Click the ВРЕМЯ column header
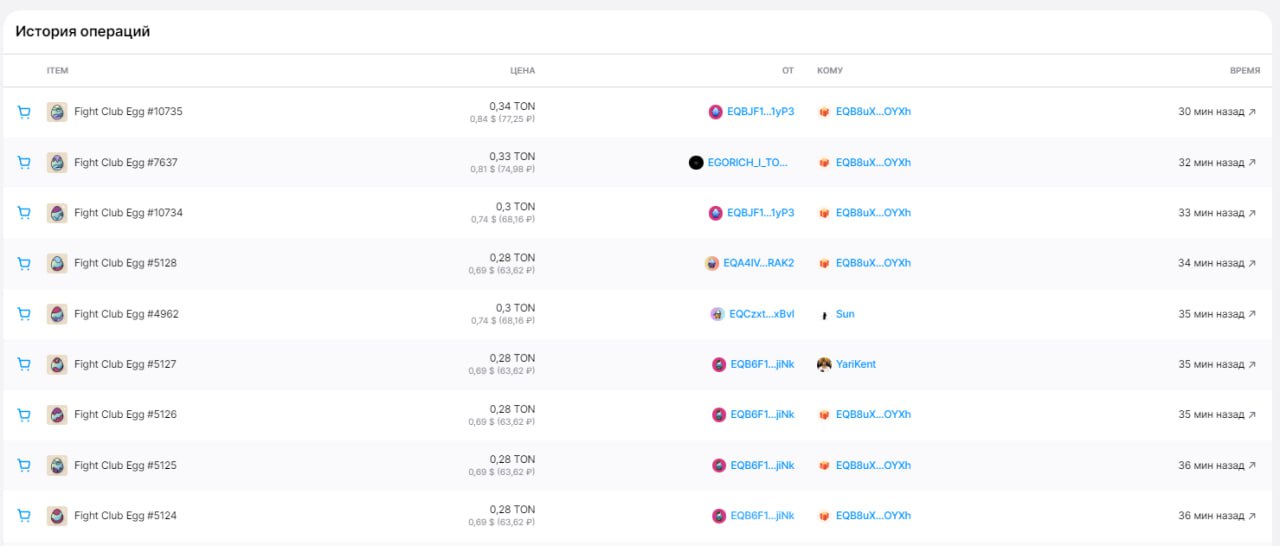Viewport: 1280px width, 546px height. [x=1245, y=71]
